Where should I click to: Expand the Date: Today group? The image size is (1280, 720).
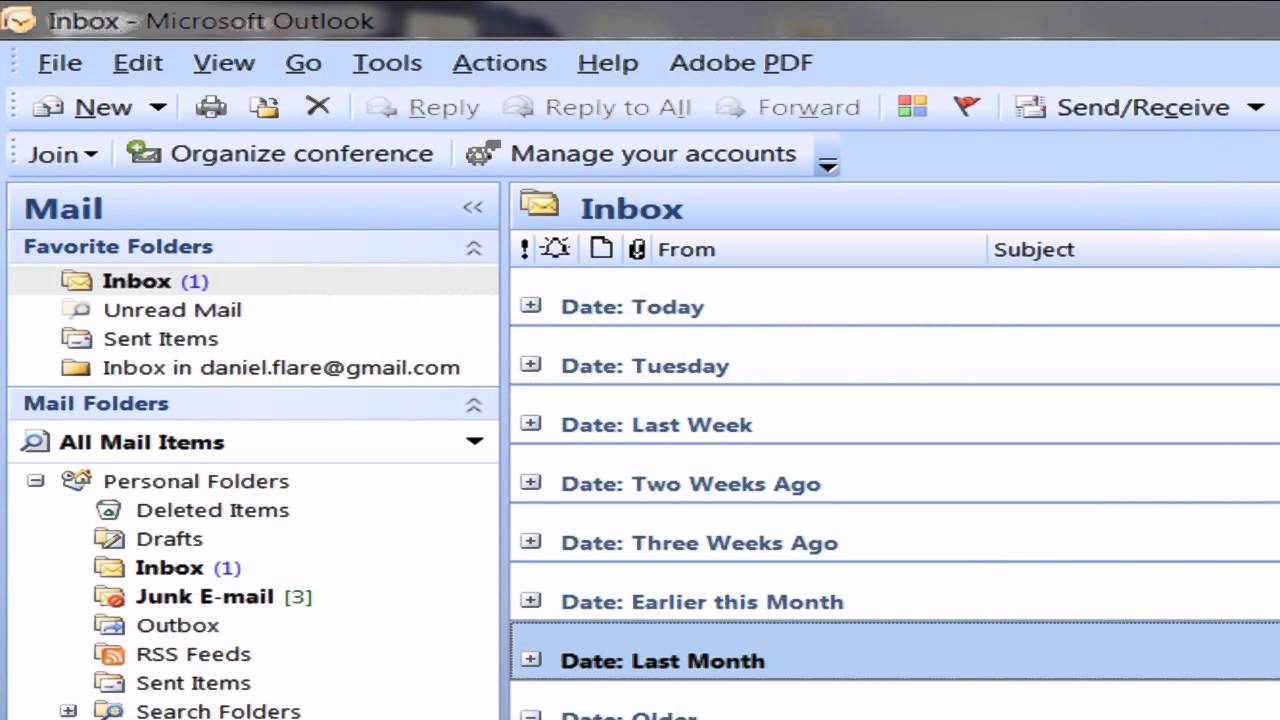pos(531,305)
